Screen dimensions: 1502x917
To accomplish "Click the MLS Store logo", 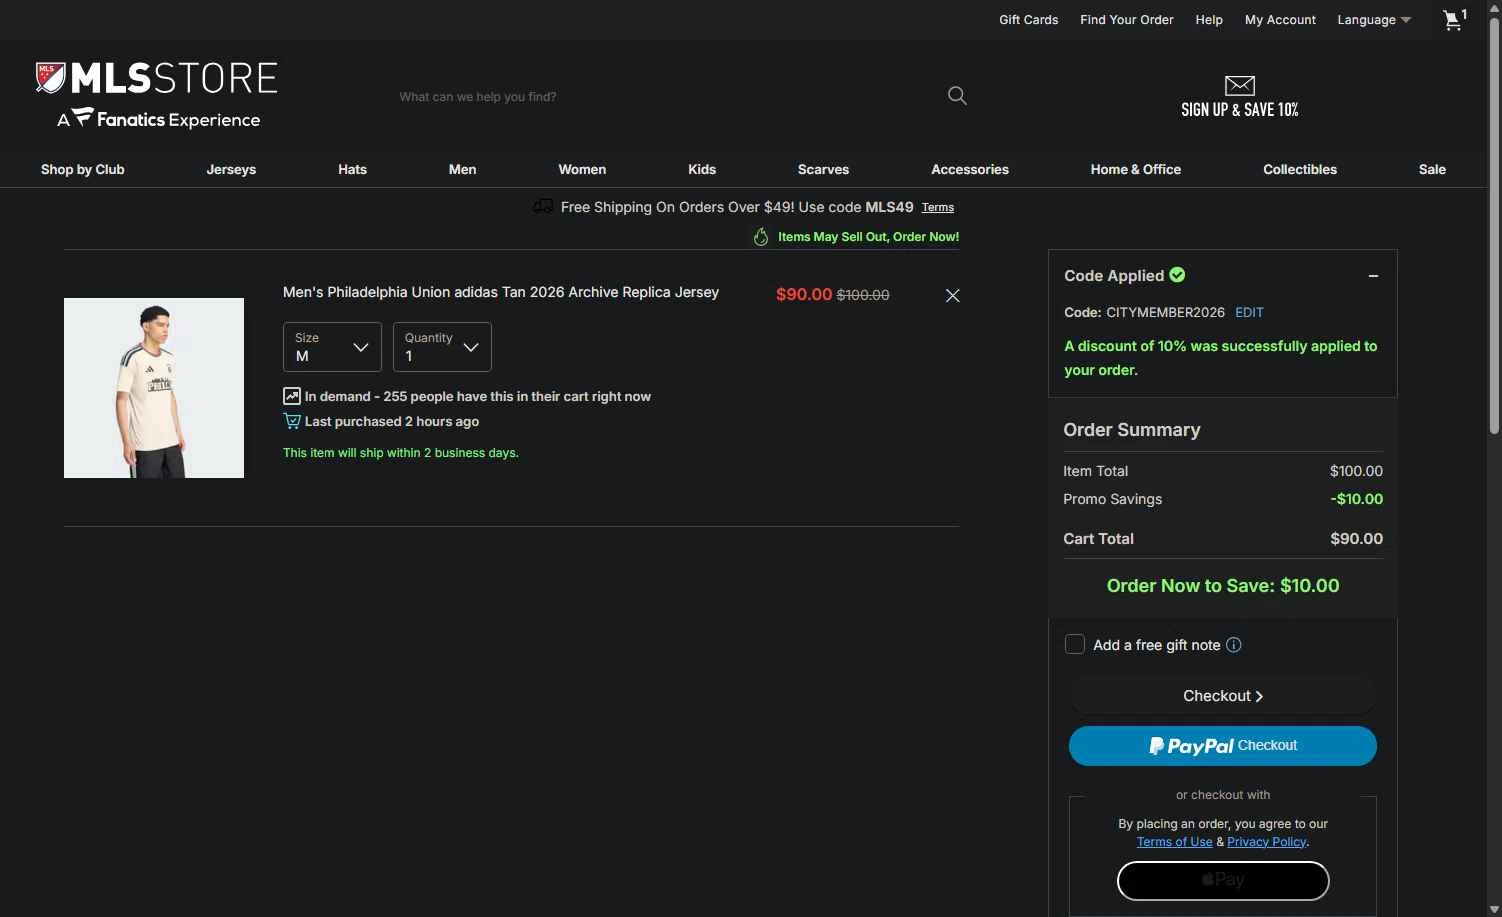I will [157, 96].
